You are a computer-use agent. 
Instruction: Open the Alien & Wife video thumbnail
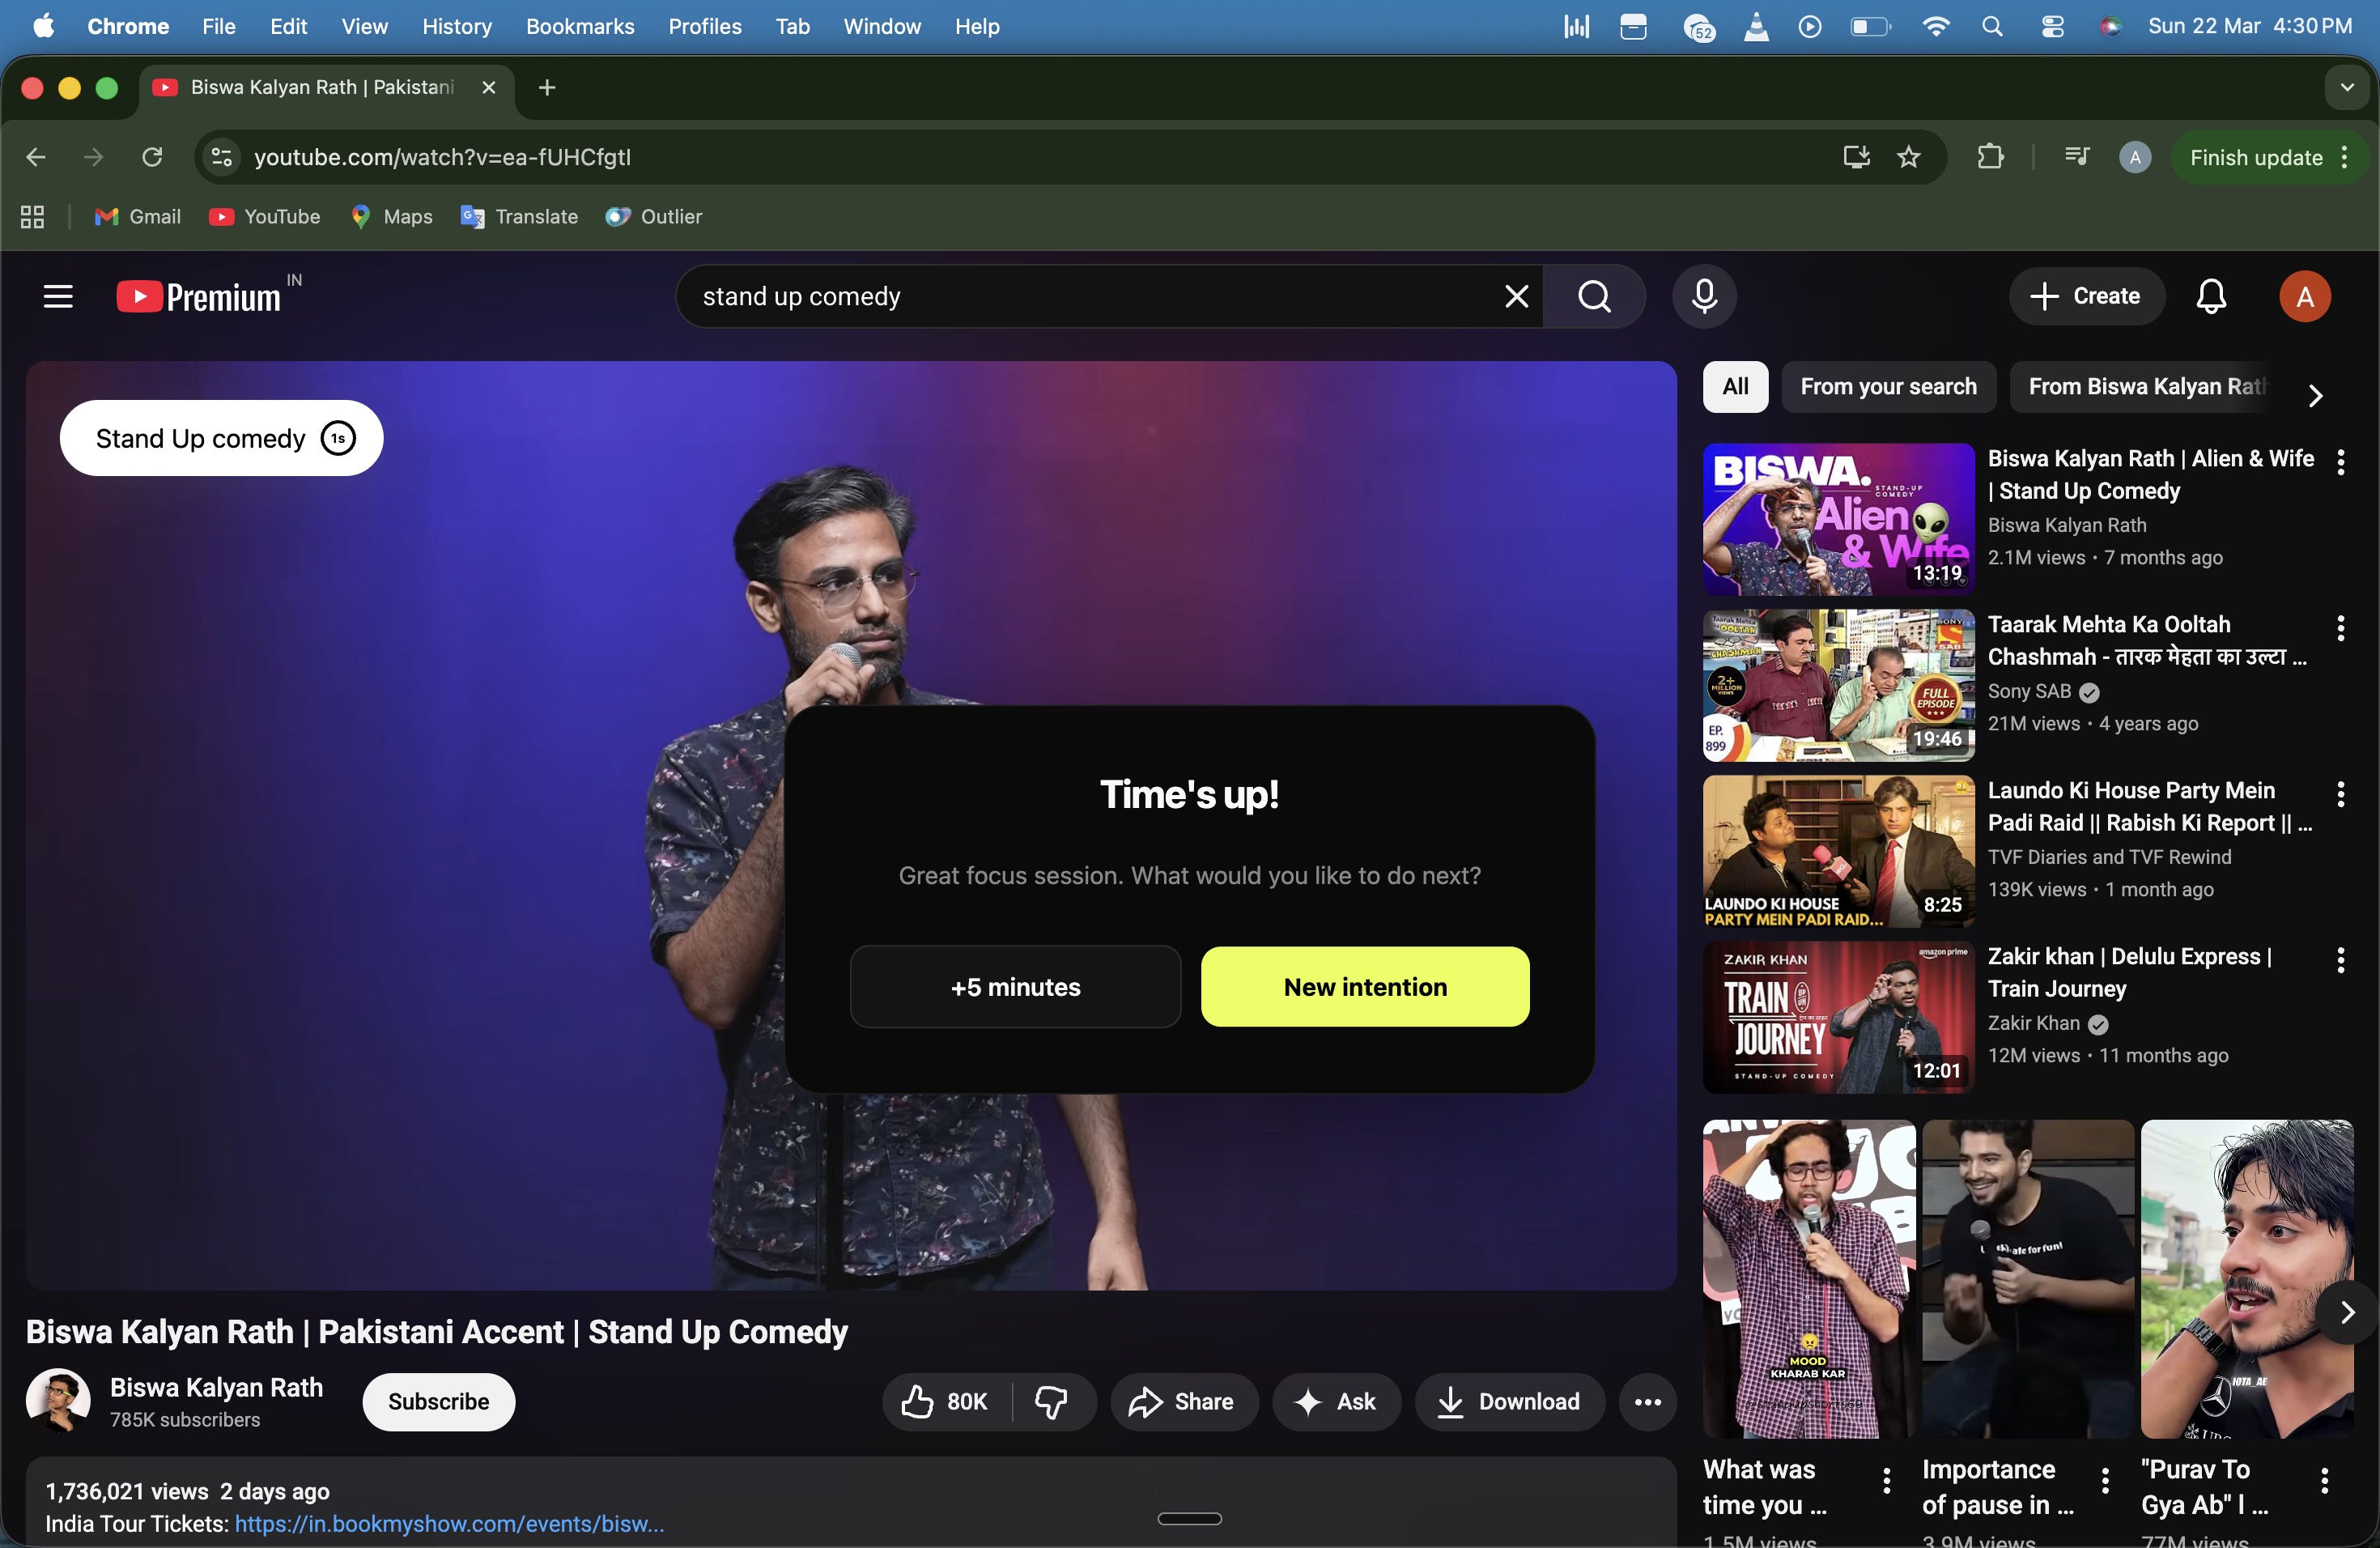[x=1837, y=519]
